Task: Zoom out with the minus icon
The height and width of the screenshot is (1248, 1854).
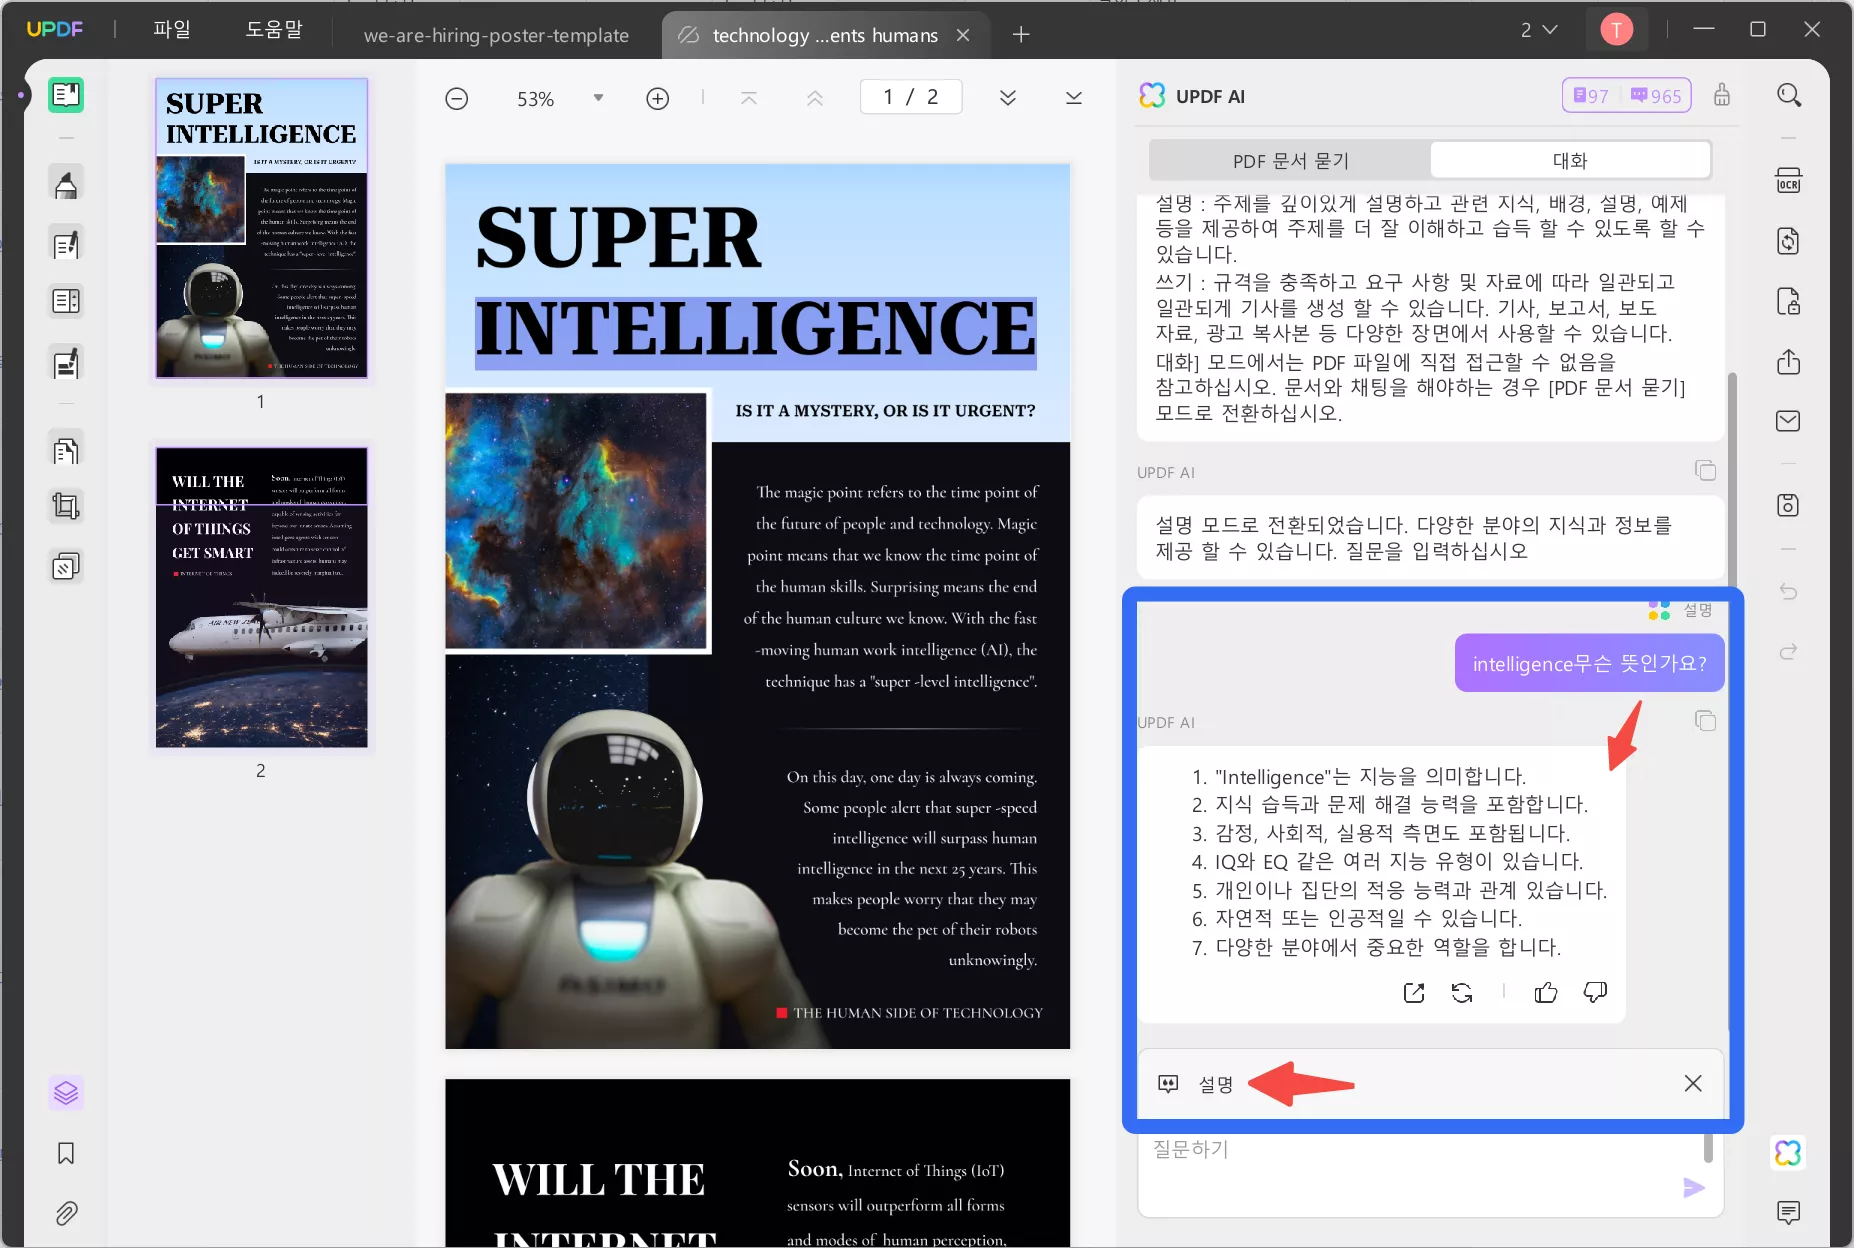Action: click(456, 98)
